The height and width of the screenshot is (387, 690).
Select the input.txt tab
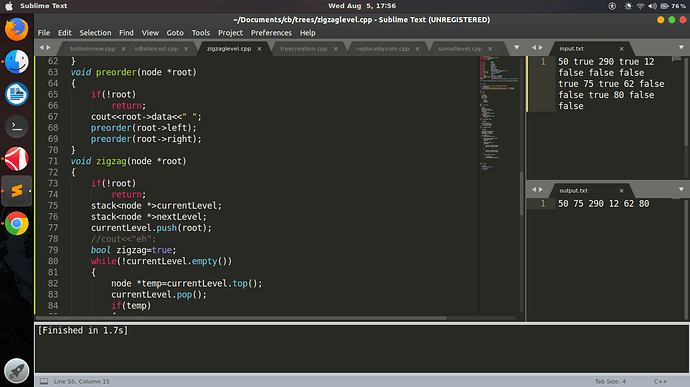click(572, 49)
